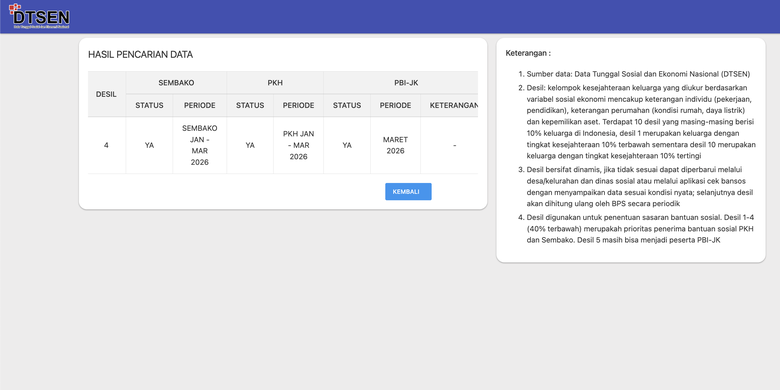
Task: Click PERIODE header under PBI-JK
Action: (395, 105)
